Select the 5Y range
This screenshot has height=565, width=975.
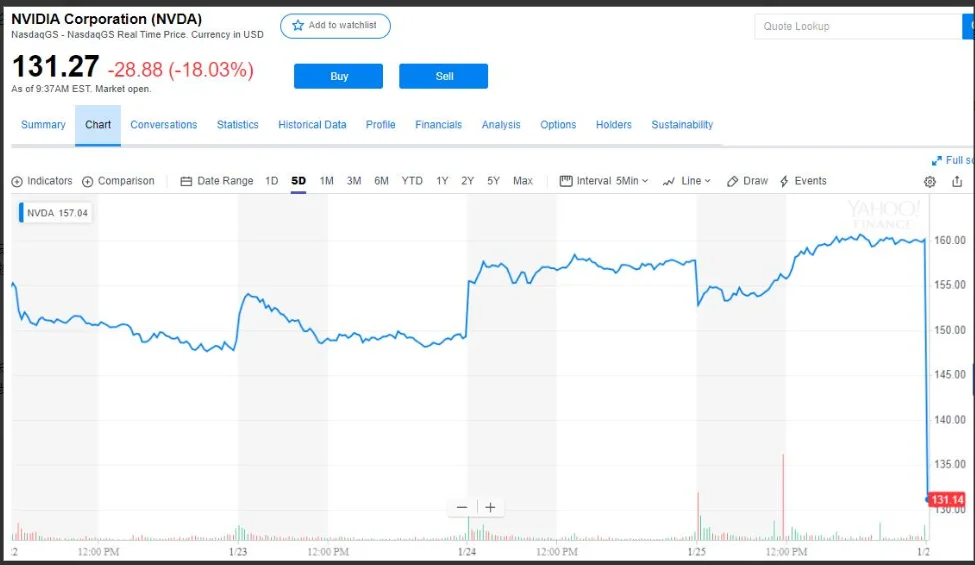coord(494,181)
